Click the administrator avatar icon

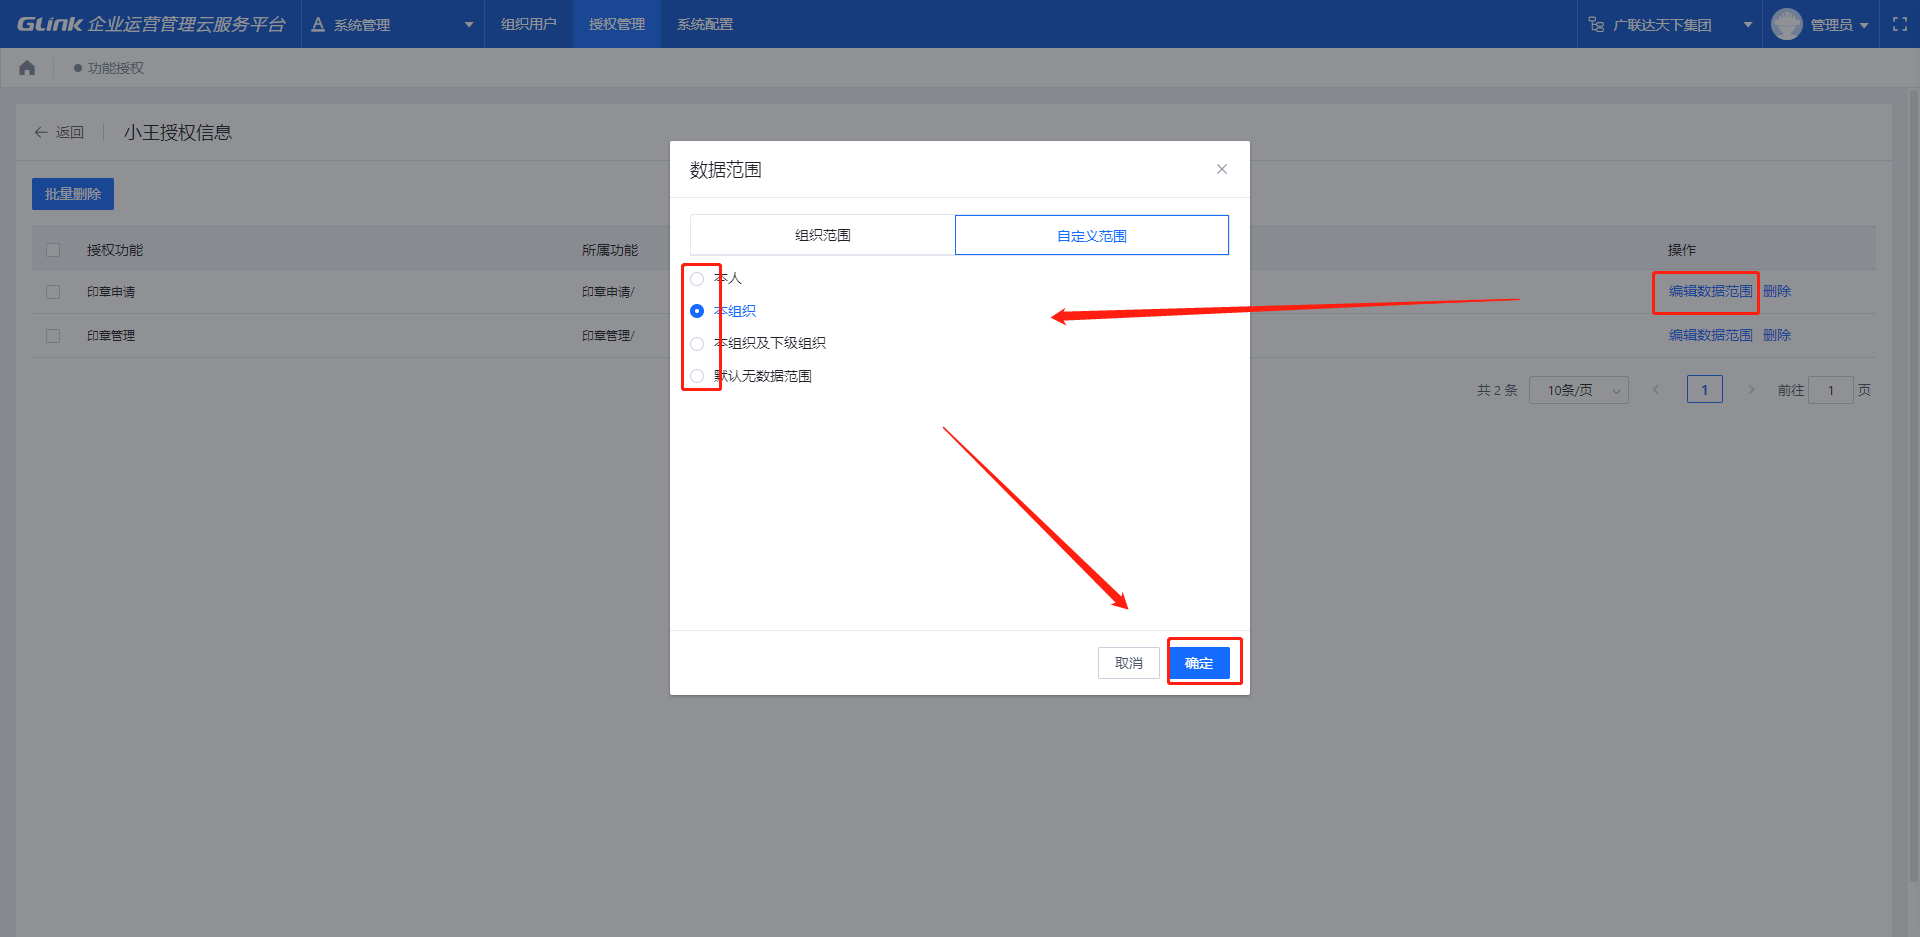coord(1786,24)
